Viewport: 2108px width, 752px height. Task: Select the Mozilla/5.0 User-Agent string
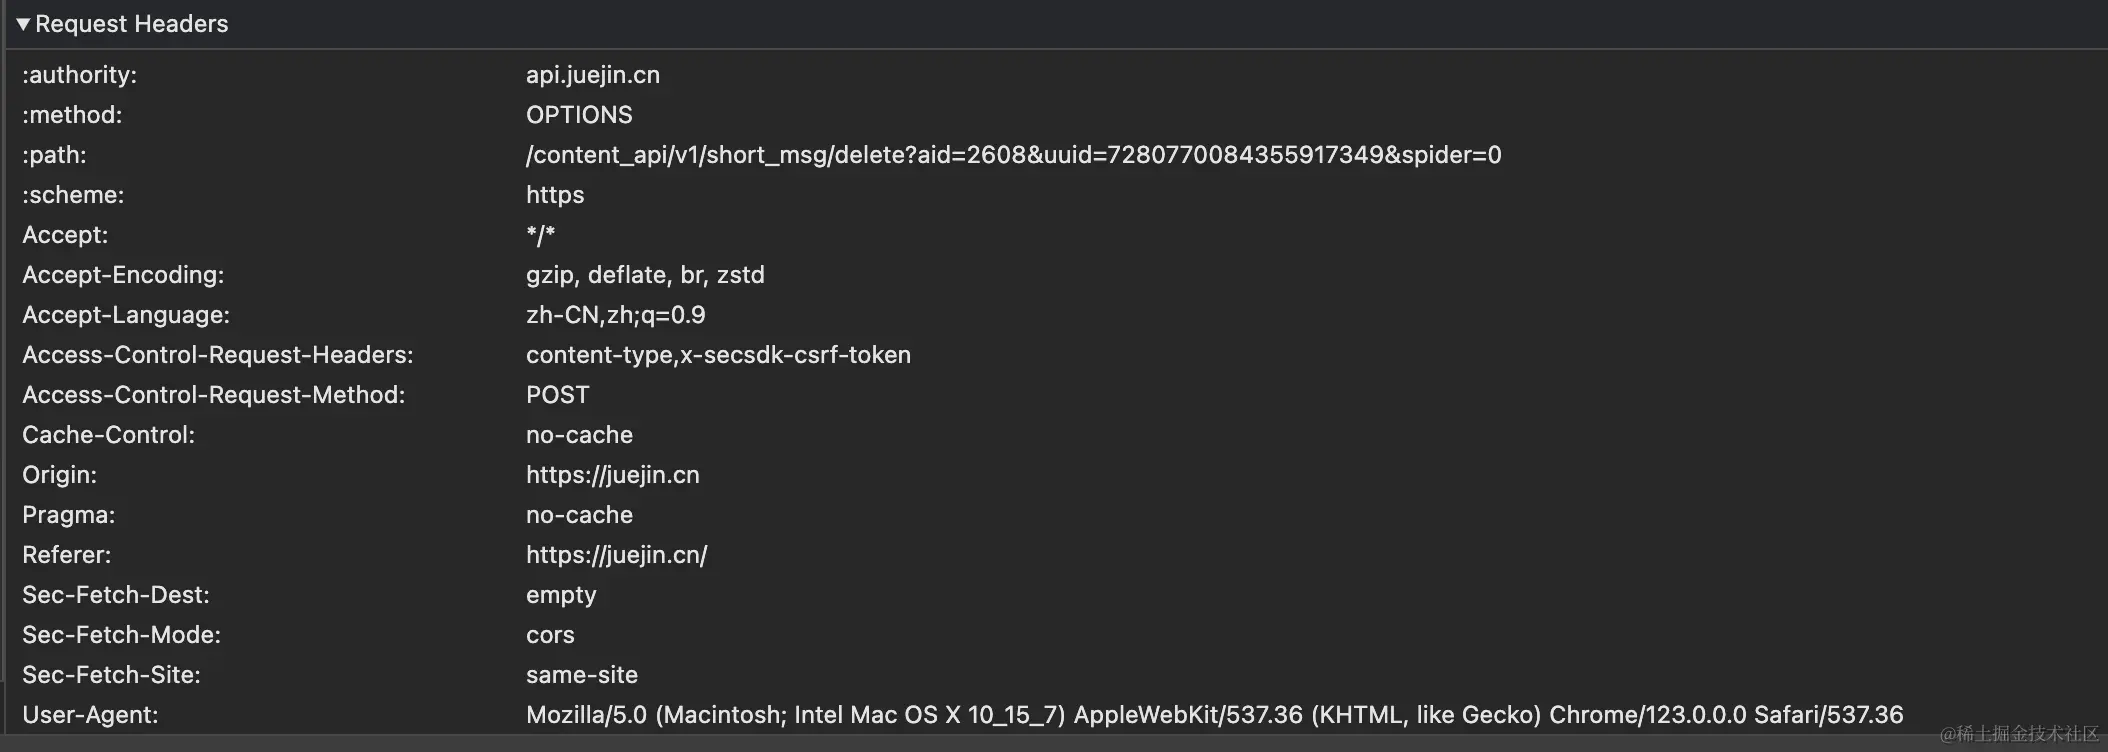point(1215,715)
